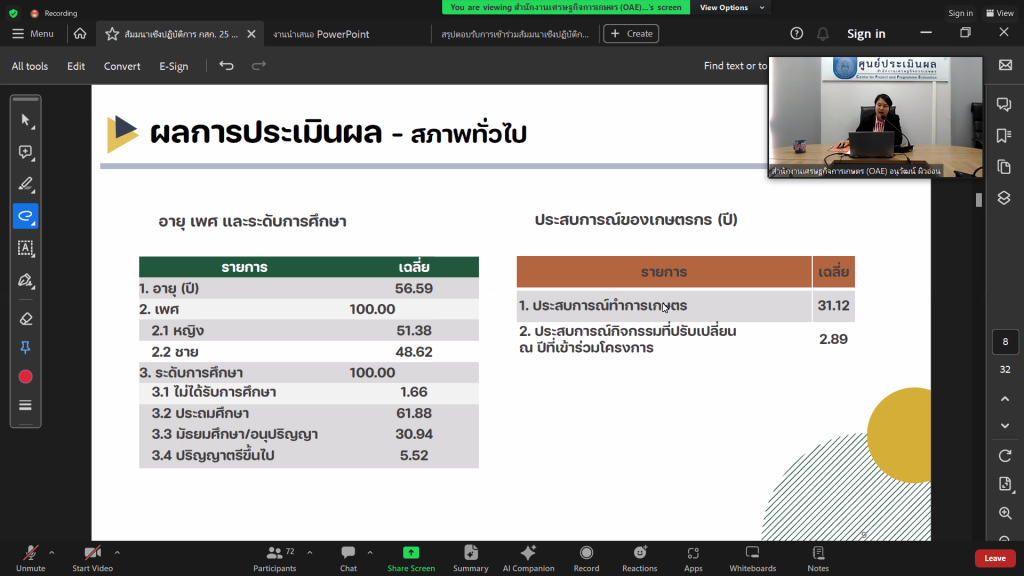1024x576 pixels.
Task: Open the Acrobat help question mark icon
Action: (x=796, y=34)
